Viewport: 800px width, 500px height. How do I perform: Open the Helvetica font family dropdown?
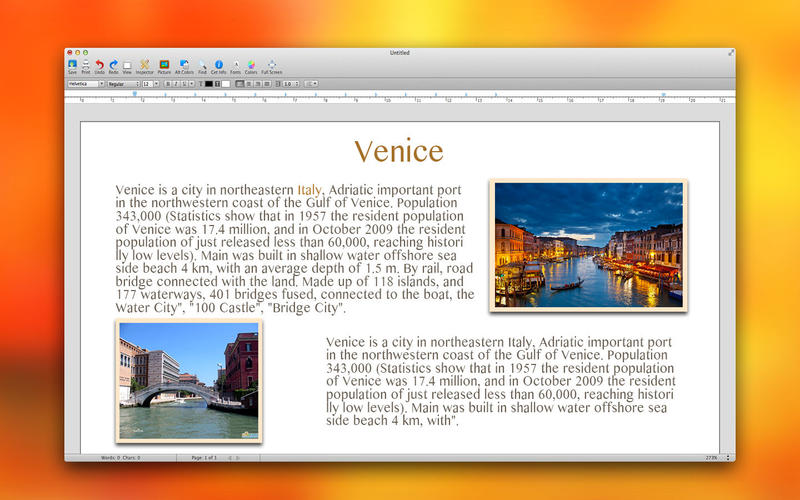point(86,84)
